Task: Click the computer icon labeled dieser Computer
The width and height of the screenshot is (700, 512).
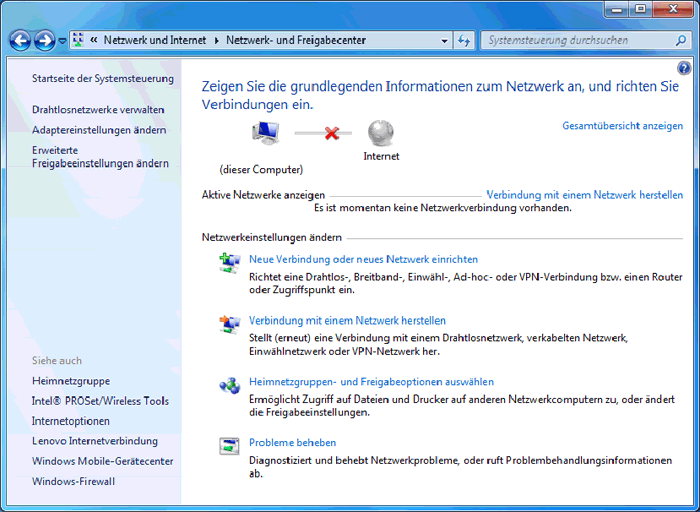Action: coord(264,133)
